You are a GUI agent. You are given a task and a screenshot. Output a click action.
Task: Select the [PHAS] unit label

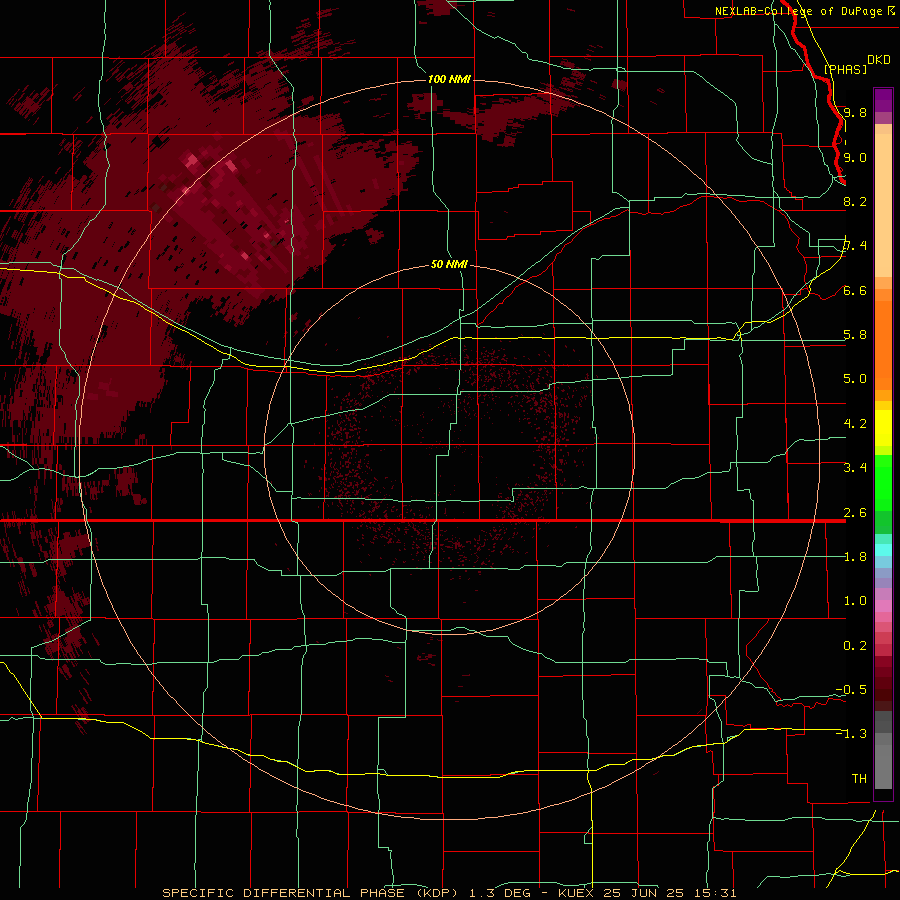845,69
